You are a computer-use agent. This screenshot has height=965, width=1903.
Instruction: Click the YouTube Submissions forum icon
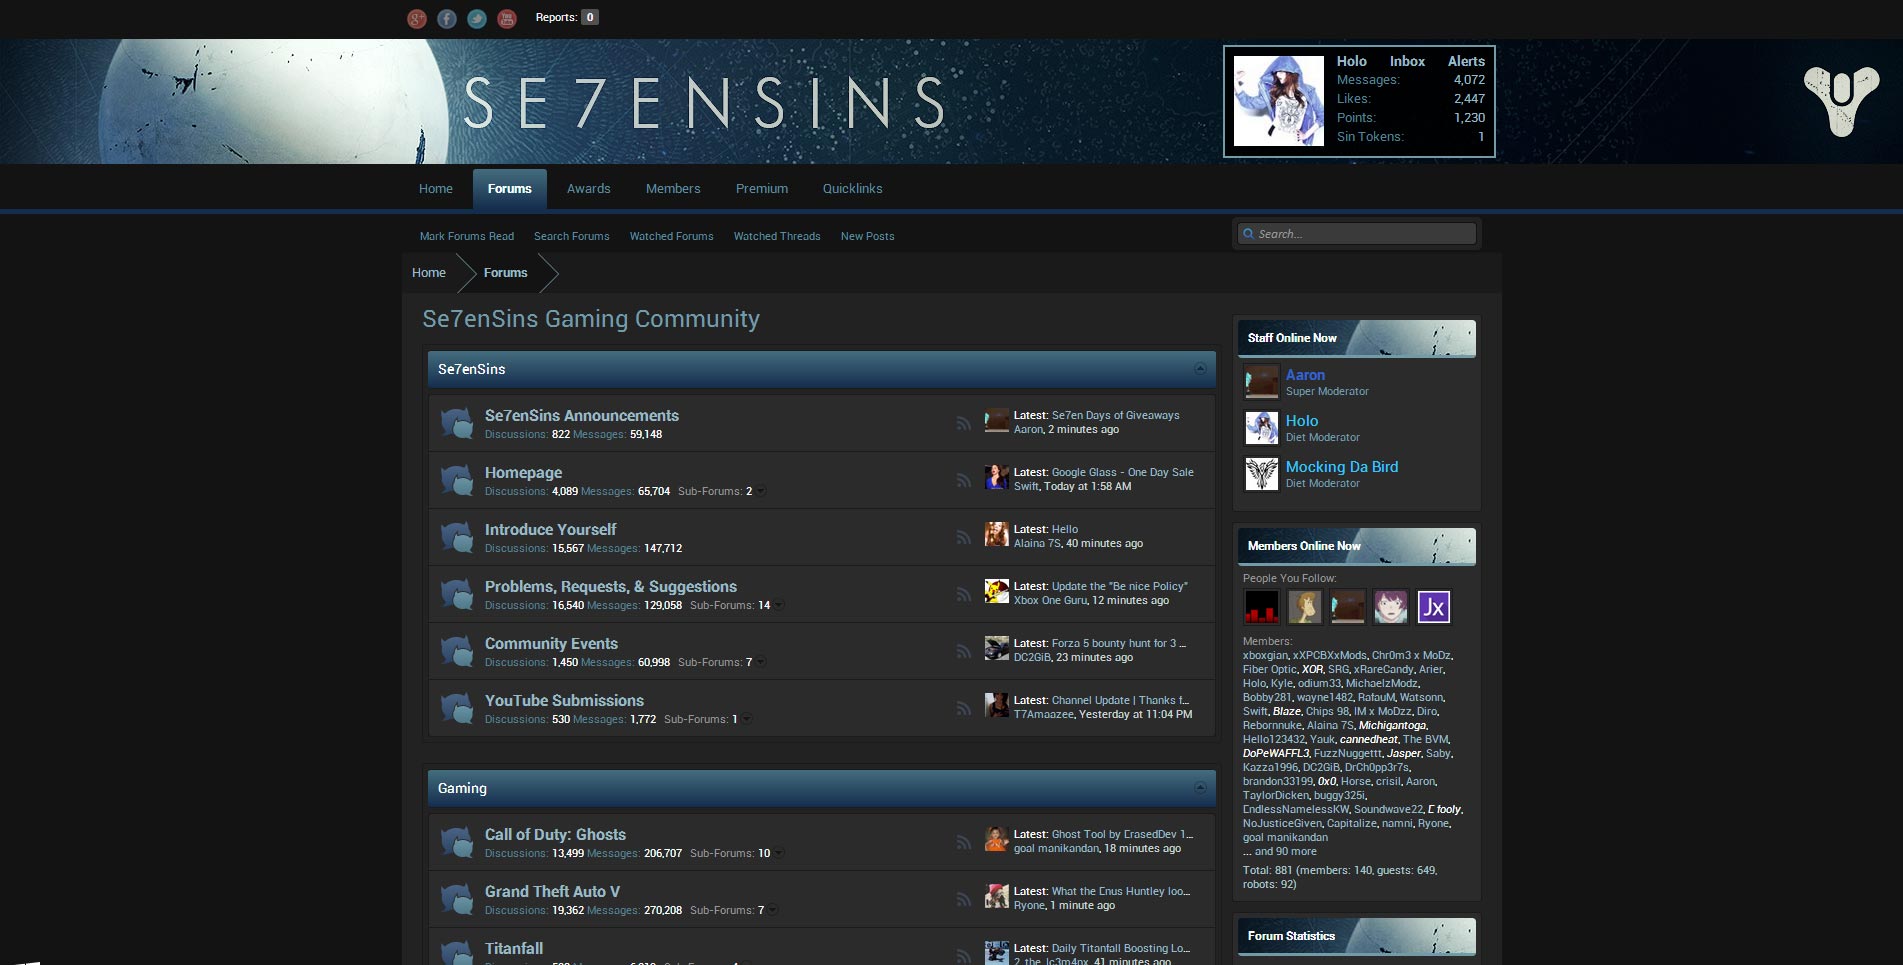tap(457, 708)
